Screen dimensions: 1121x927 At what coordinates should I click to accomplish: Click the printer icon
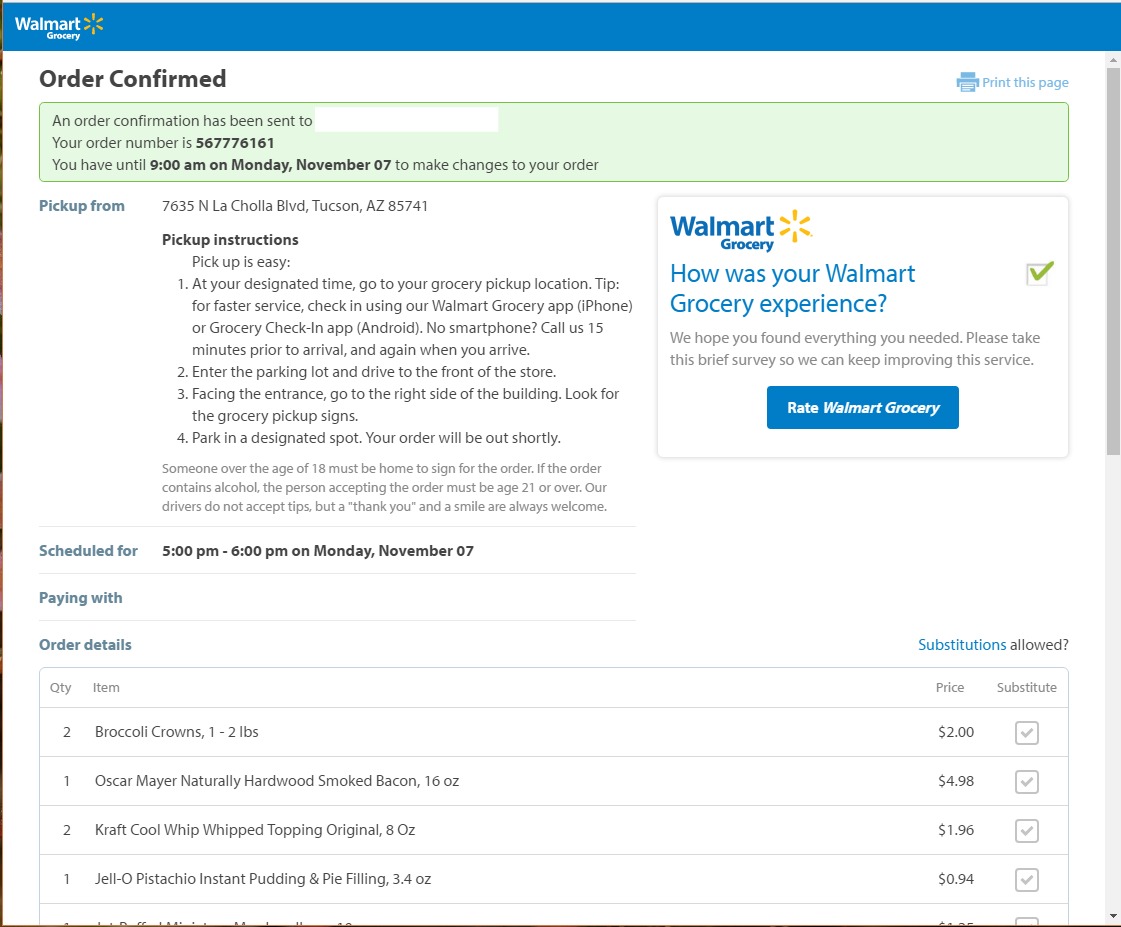(x=967, y=83)
